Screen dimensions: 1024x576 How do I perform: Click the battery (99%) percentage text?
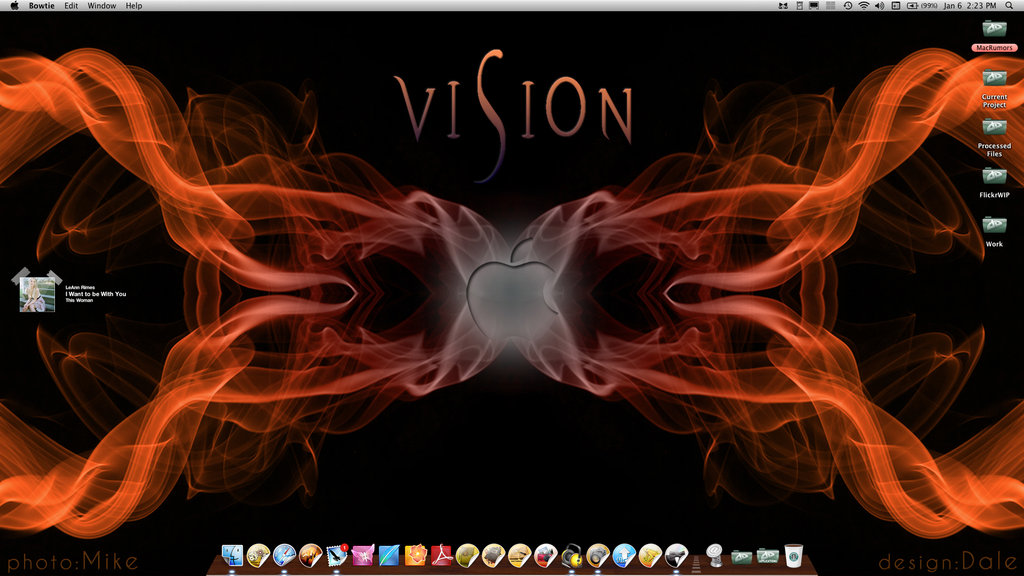(929, 5)
